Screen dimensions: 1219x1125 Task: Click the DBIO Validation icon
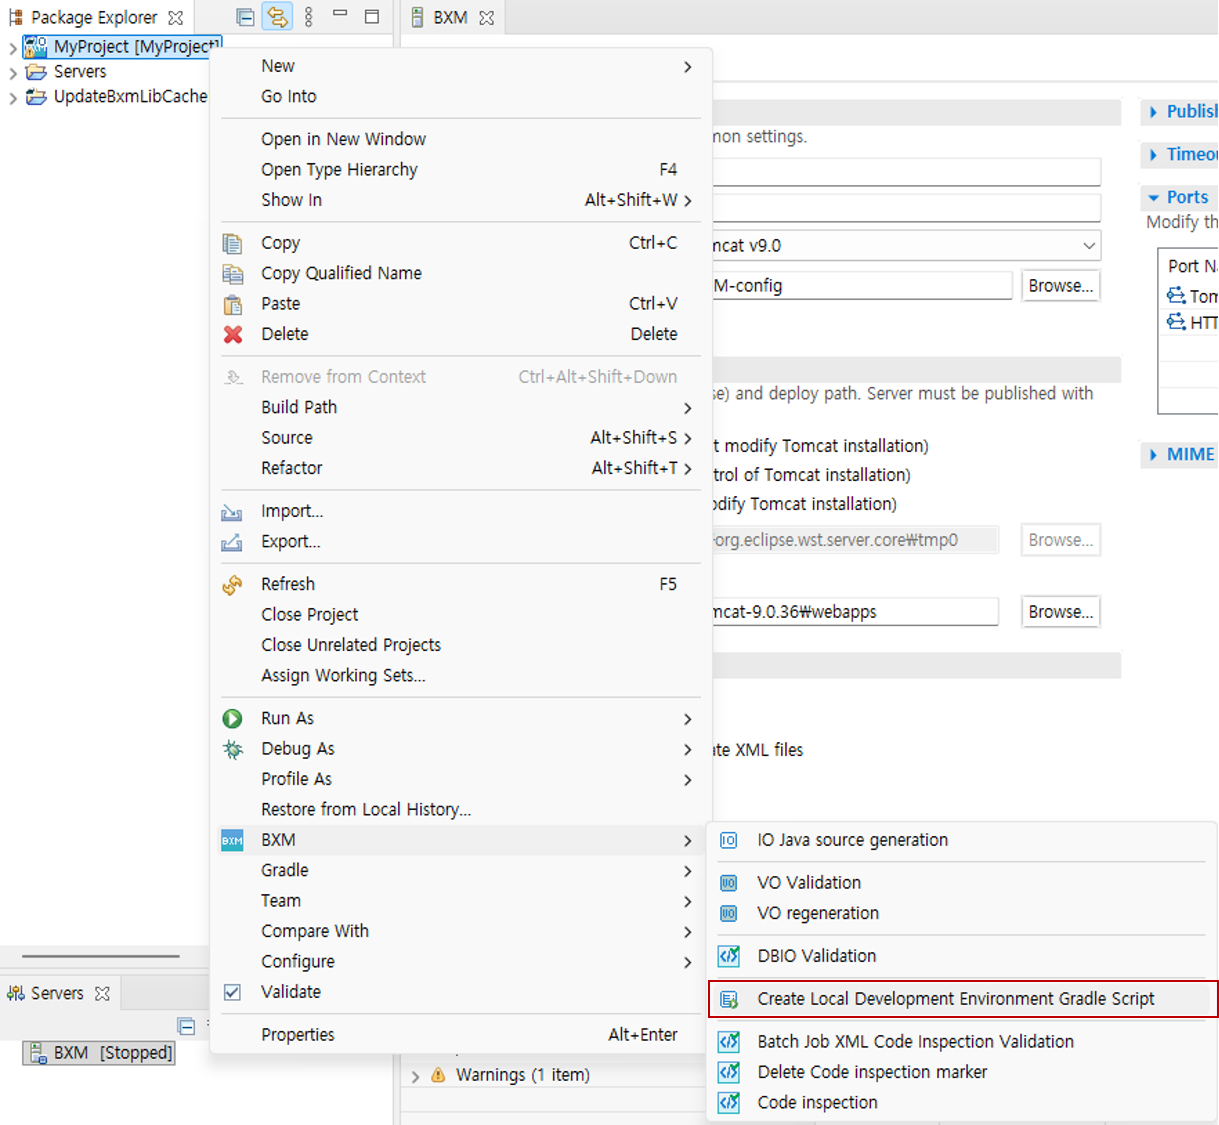click(x=729, y=956)
